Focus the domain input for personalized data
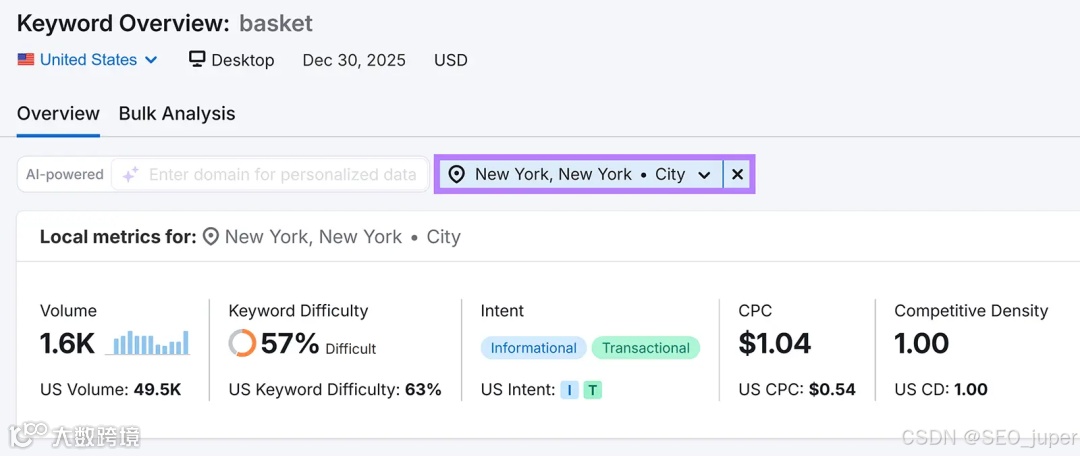This screenshot has width=1080, height=456. click(x=282, y=175)
